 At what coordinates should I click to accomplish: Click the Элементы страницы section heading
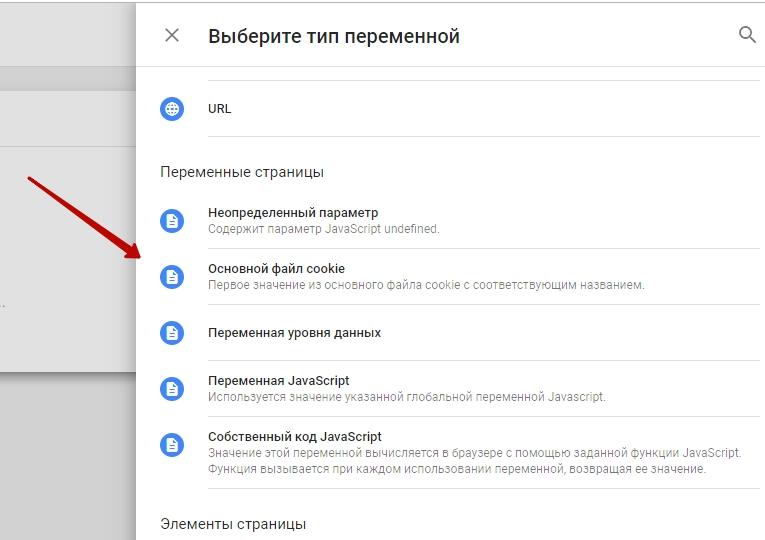pyautogui.click(x=233, y=524)
